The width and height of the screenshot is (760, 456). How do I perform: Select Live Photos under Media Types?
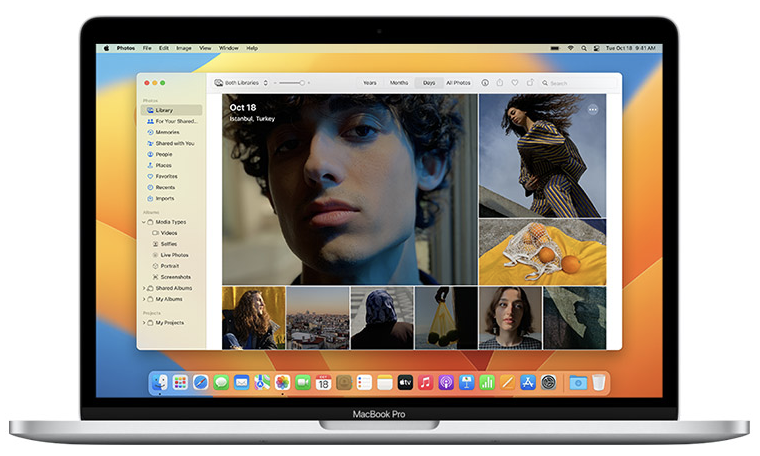pos(173,255)
